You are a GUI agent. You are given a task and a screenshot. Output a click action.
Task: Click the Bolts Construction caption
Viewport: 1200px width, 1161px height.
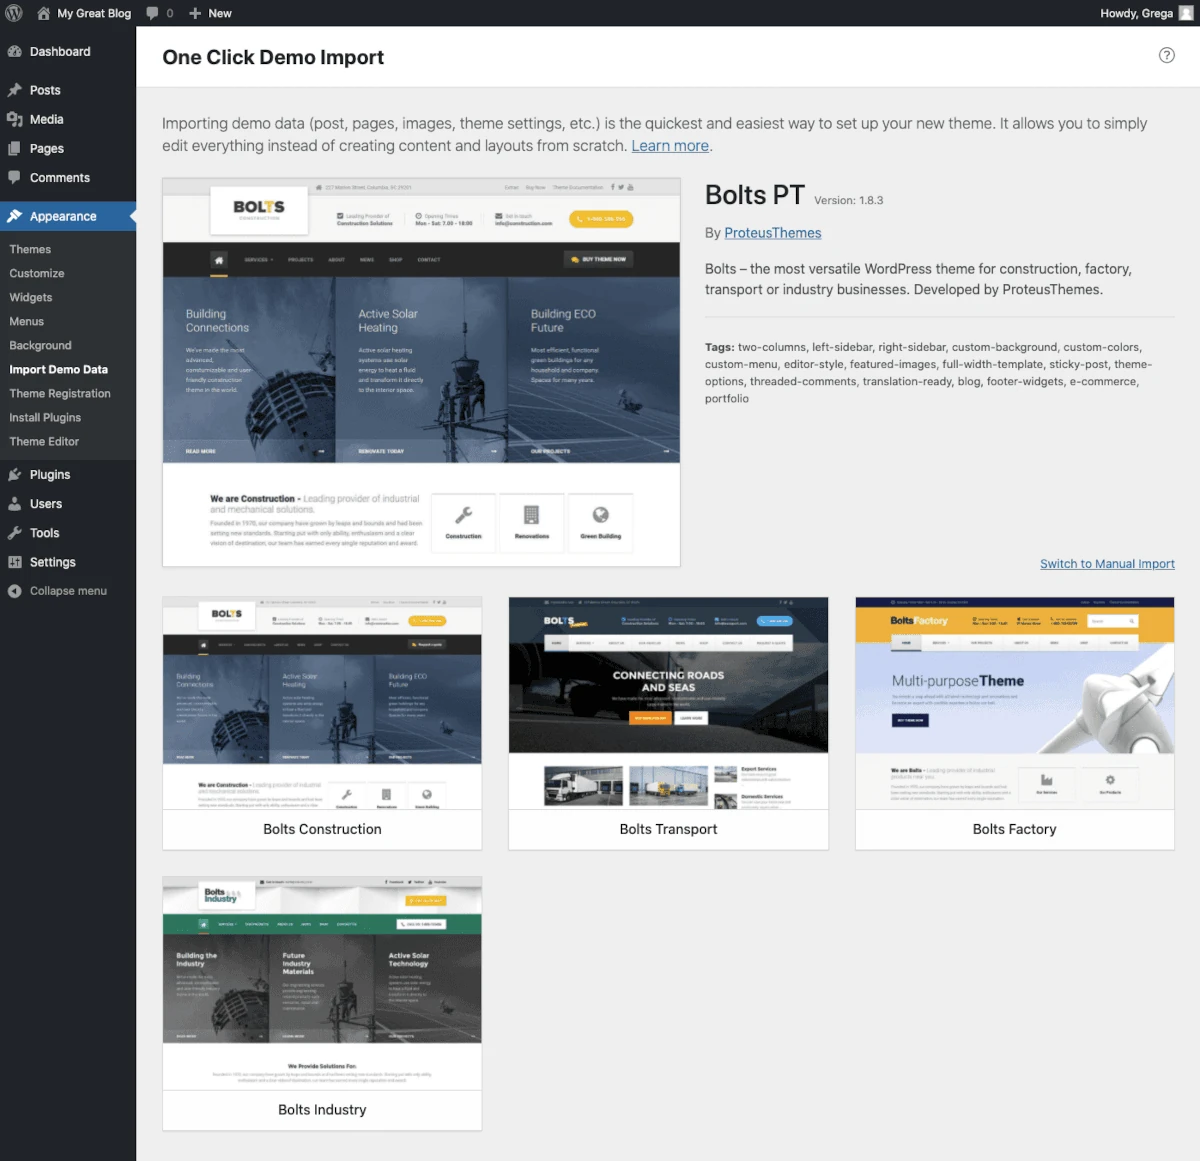coord(322,829)
